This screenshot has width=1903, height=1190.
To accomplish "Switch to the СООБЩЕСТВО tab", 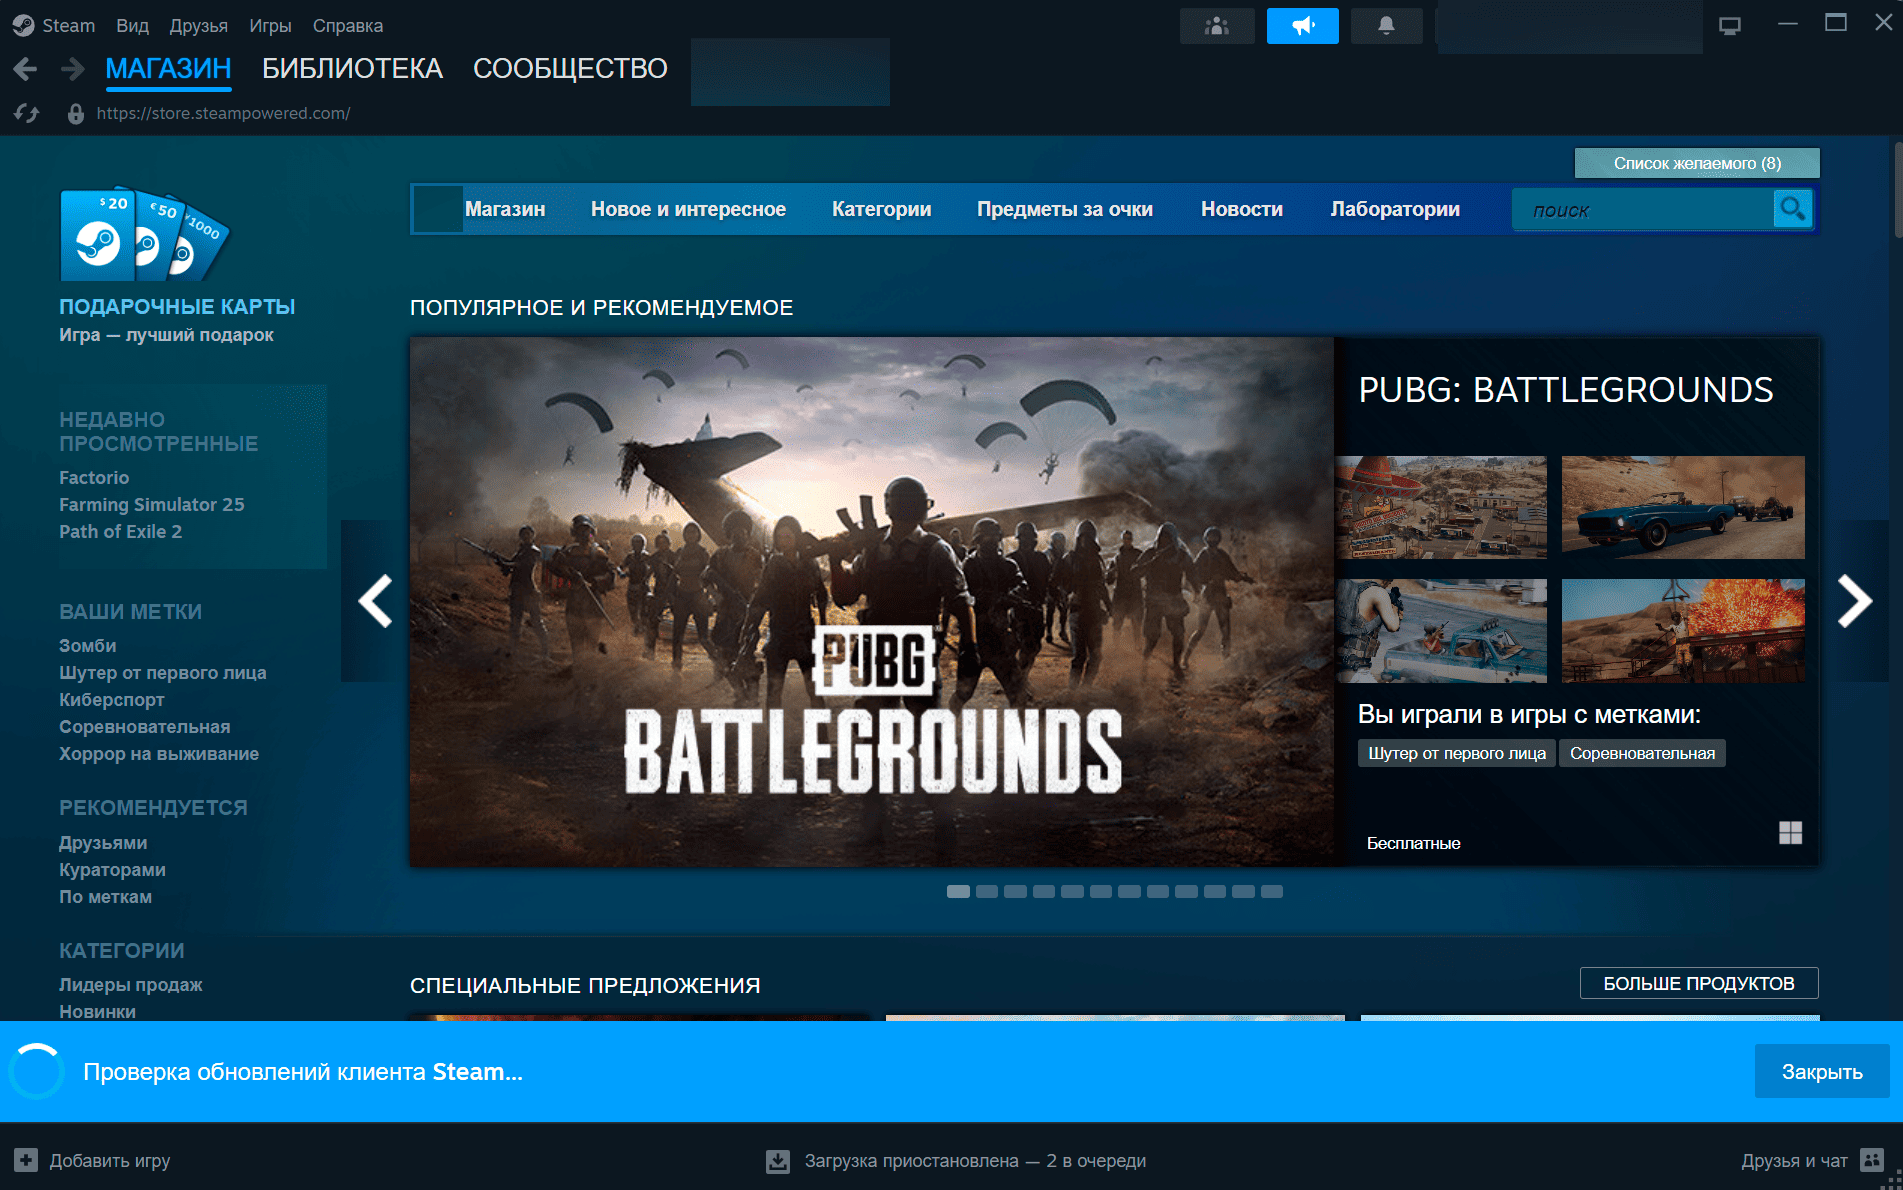I will [x=570, y=68].
